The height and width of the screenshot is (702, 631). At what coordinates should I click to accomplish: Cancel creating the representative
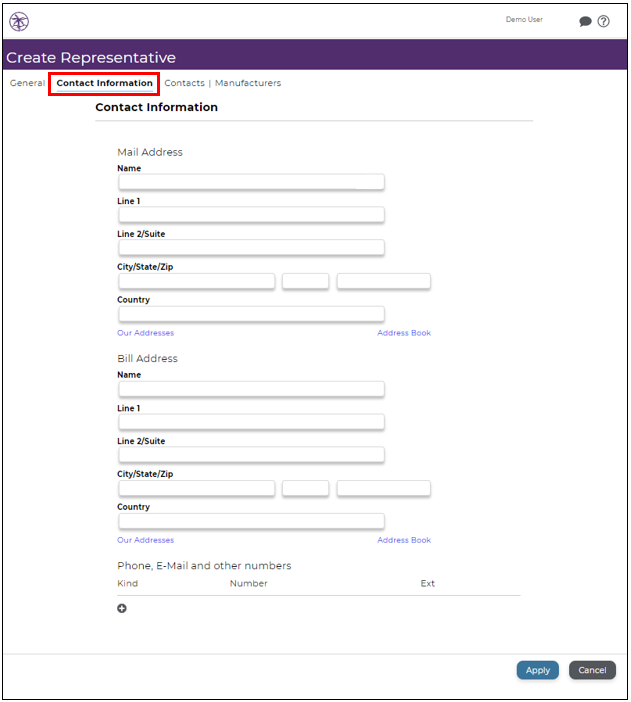click(592, 670)
